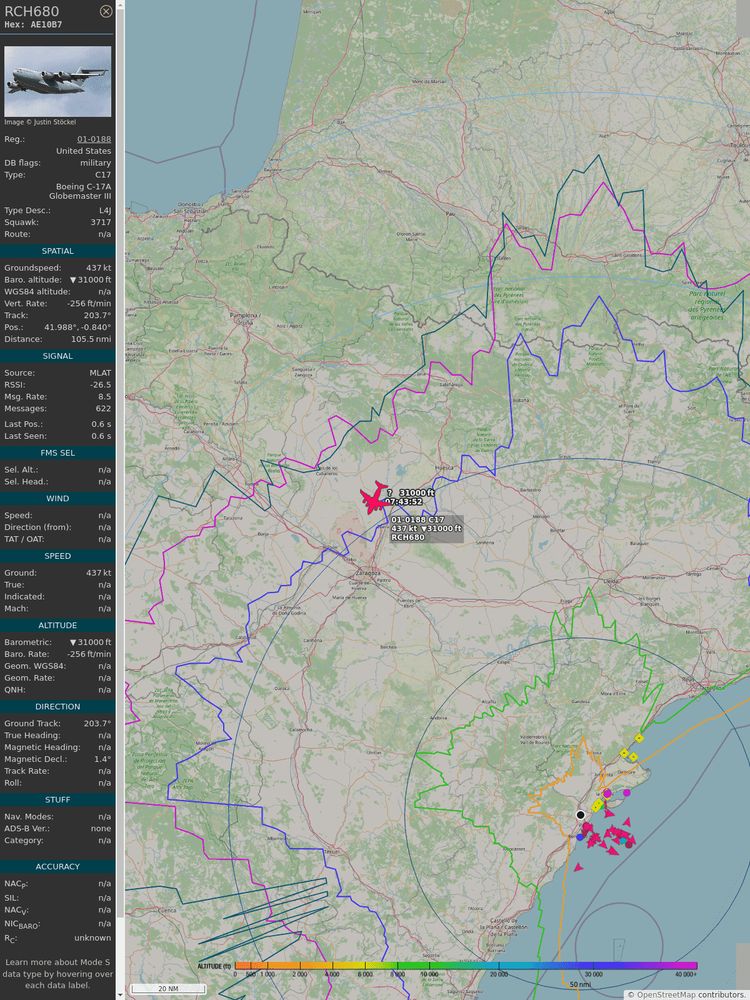The height and width of the screenshot is (1000, 750).
Task: Click the northernmost yellow diamond marker on coast
Action: pos(639,738)
